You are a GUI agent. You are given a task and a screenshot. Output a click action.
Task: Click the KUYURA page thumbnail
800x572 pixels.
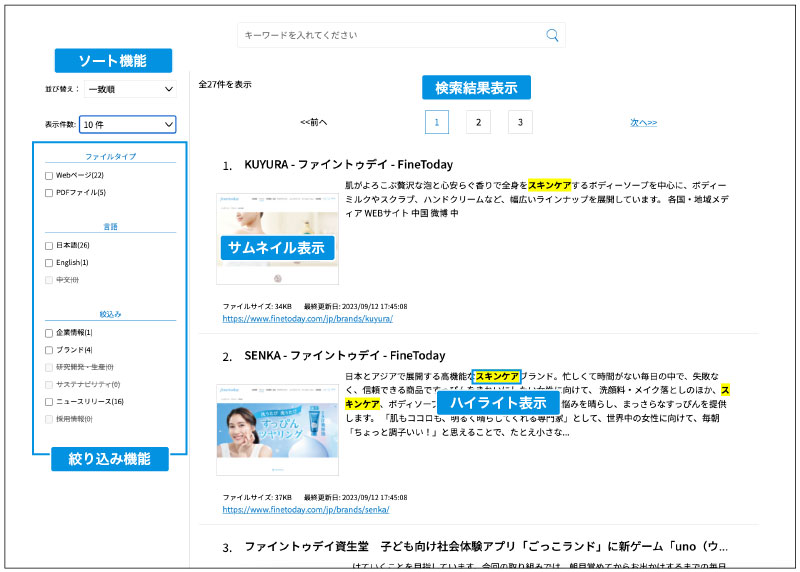point(278,239)
